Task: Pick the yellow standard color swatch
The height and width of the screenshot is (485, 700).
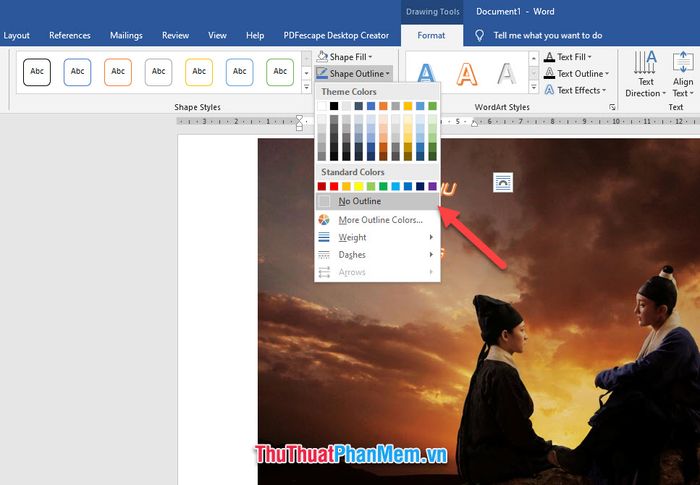Action: 358,186
